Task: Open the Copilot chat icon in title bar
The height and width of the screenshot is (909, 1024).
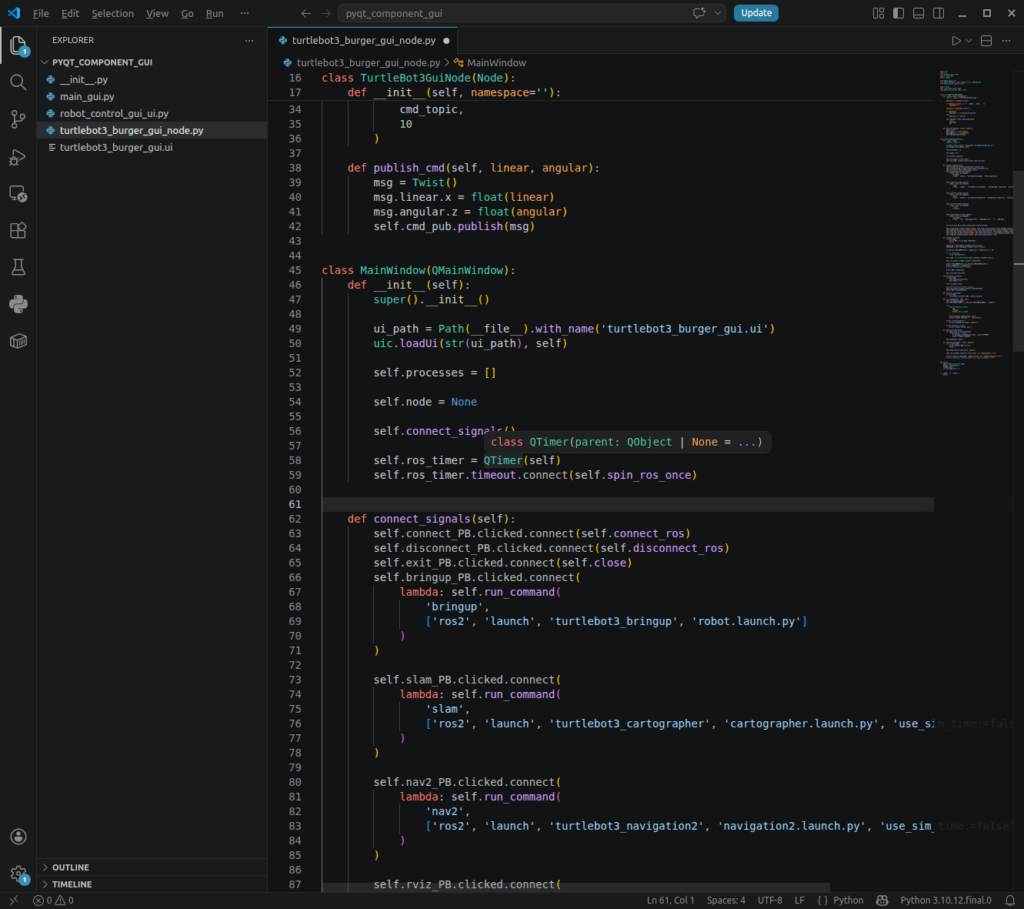Action: click(x=699, y=13)
